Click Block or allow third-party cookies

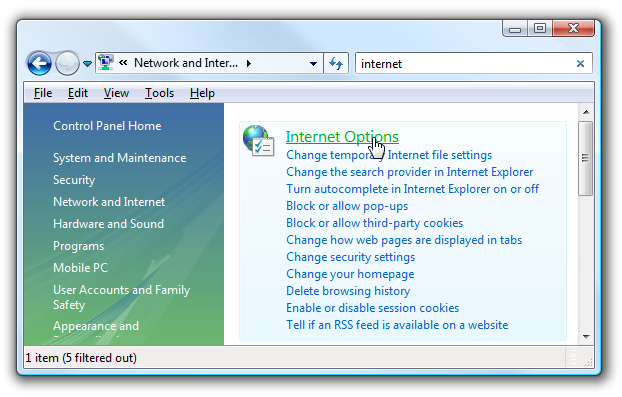coord(374,223)
